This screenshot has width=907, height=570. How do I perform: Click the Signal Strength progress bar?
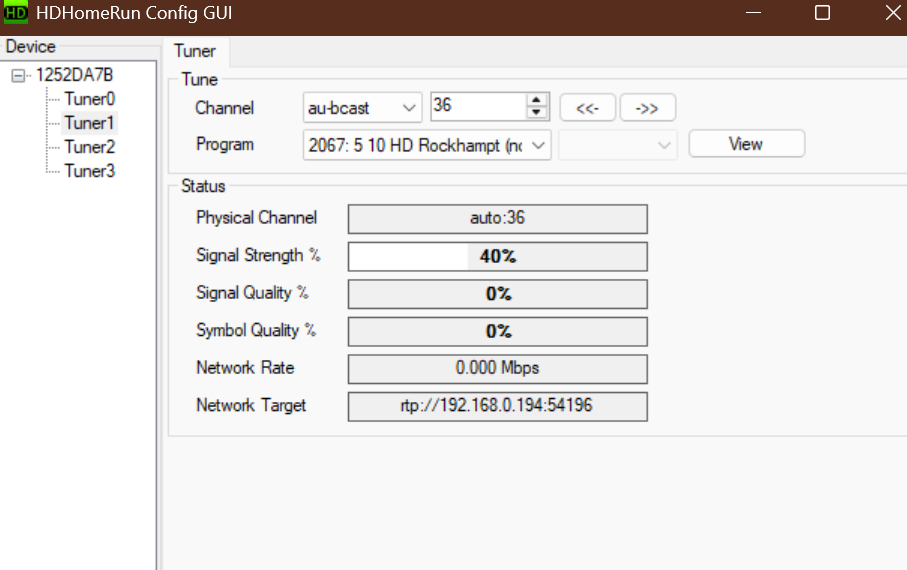click(497, 256)
